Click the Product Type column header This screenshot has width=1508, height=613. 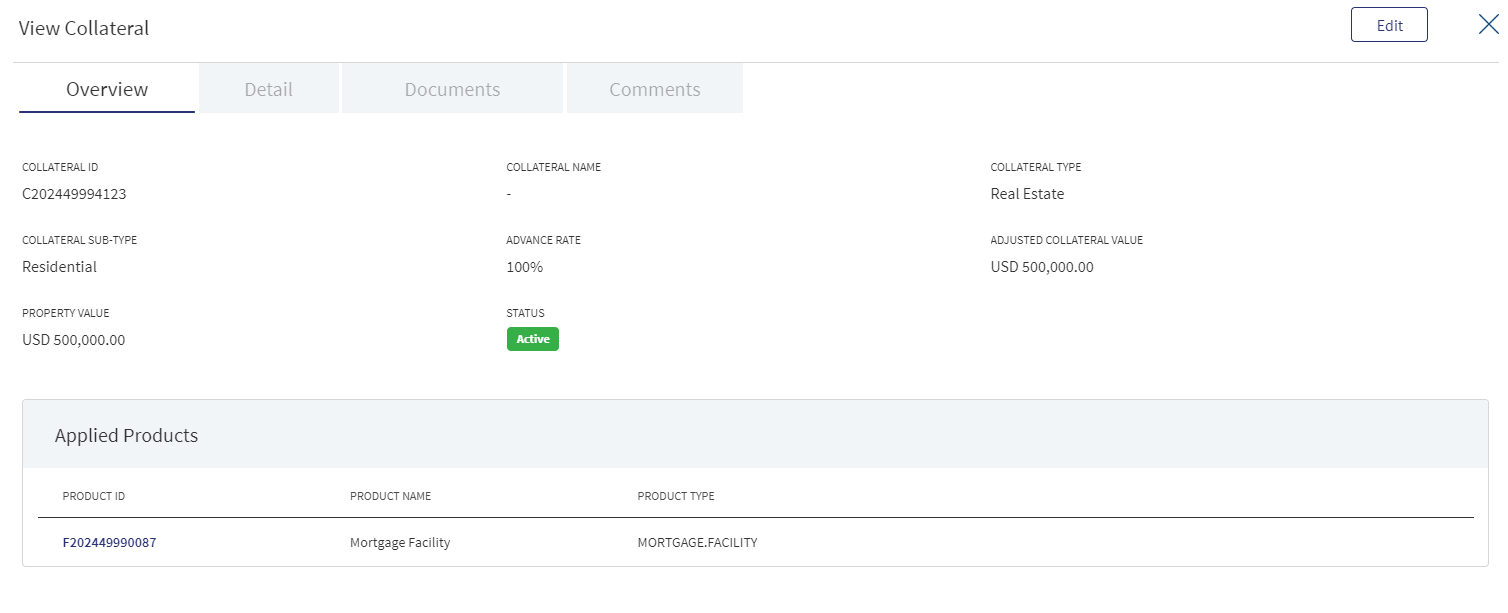click(676, 496)
